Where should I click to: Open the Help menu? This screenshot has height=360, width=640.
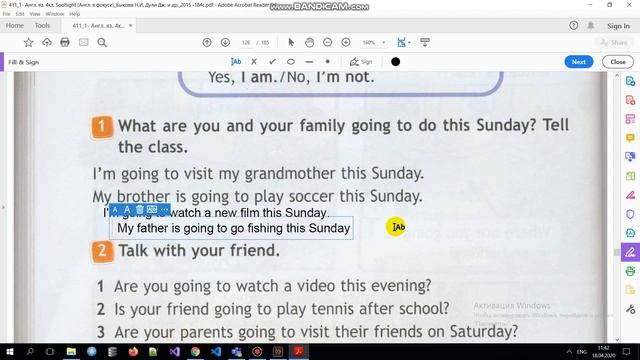74,14
